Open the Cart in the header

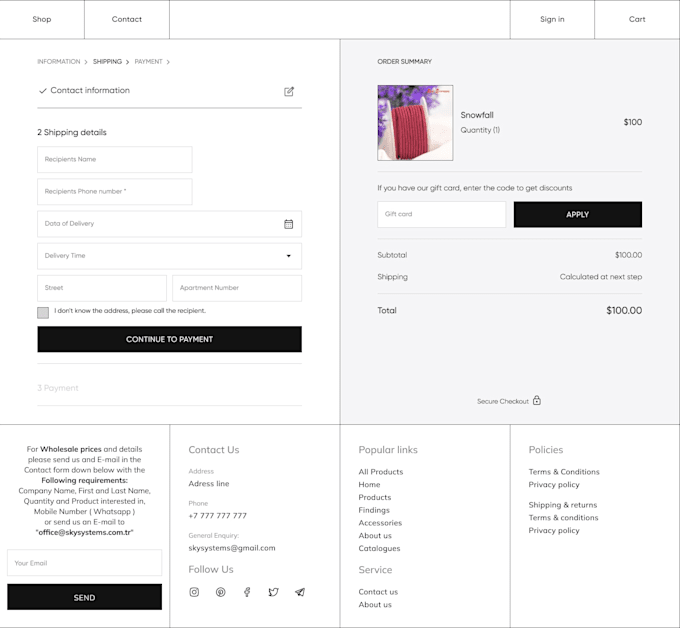click(637, 19)
